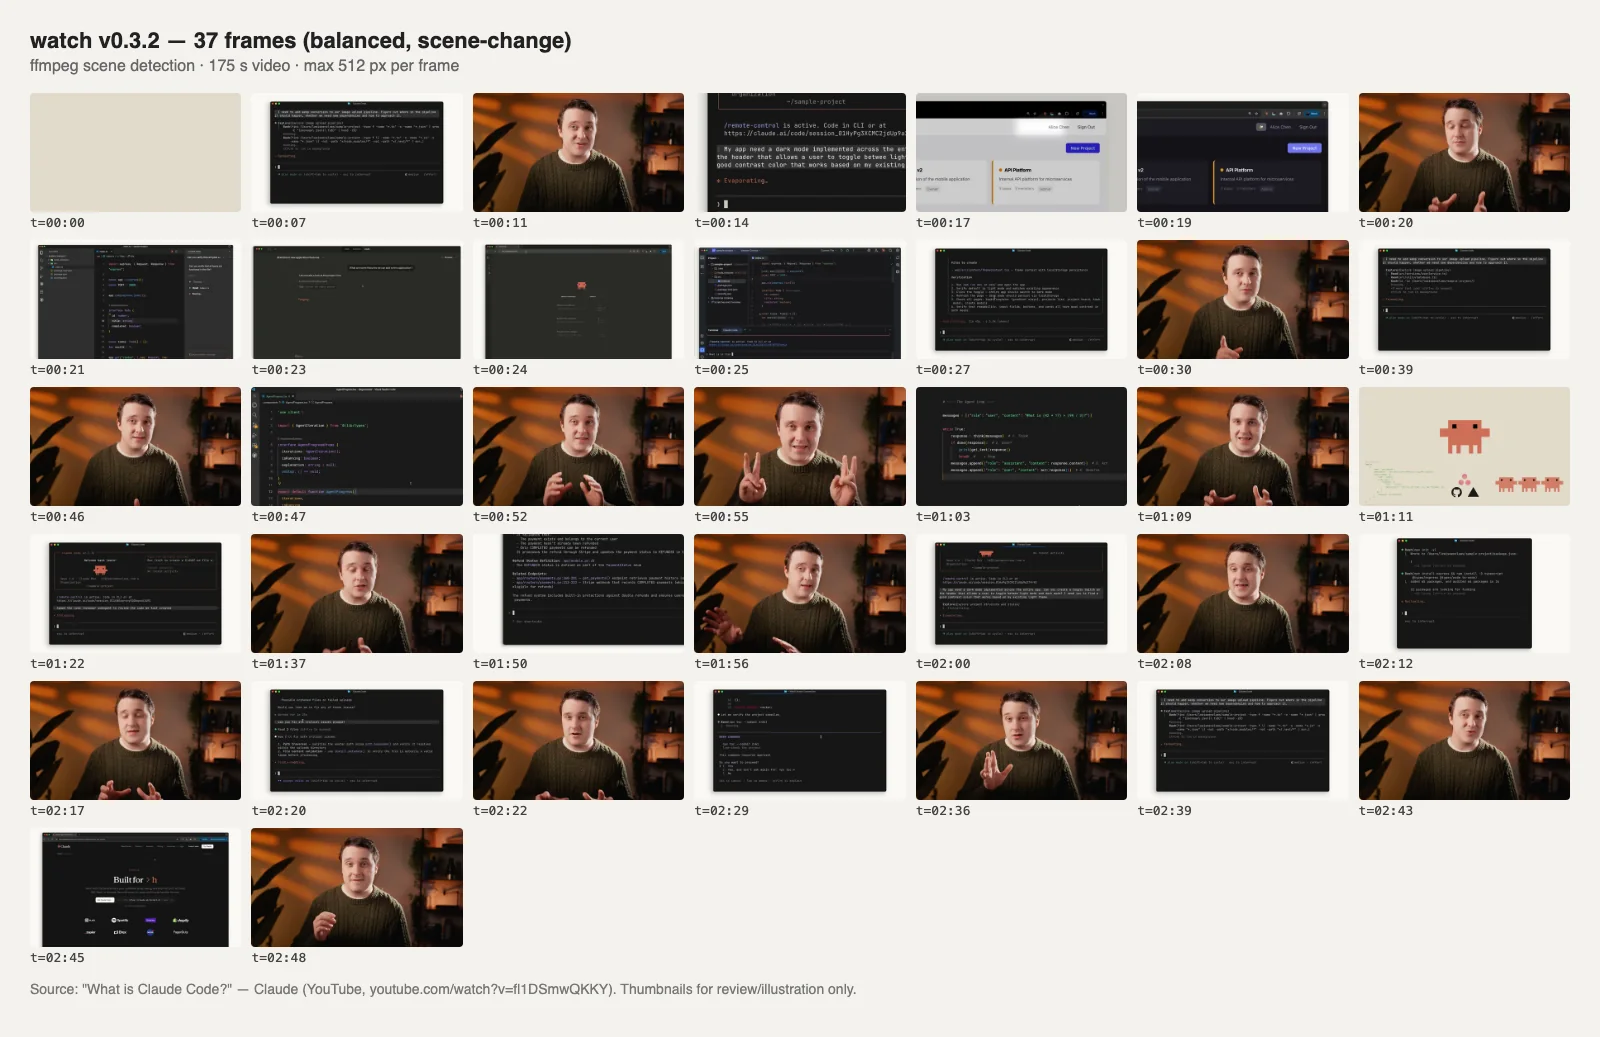Open the thumbnail at t=00:00

point(135,152)
